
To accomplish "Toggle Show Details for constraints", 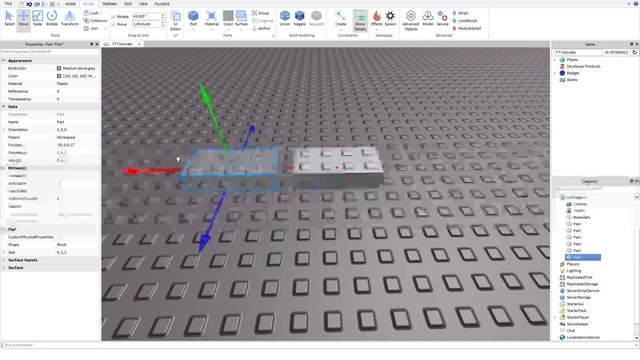I will (x=360, y=20).
